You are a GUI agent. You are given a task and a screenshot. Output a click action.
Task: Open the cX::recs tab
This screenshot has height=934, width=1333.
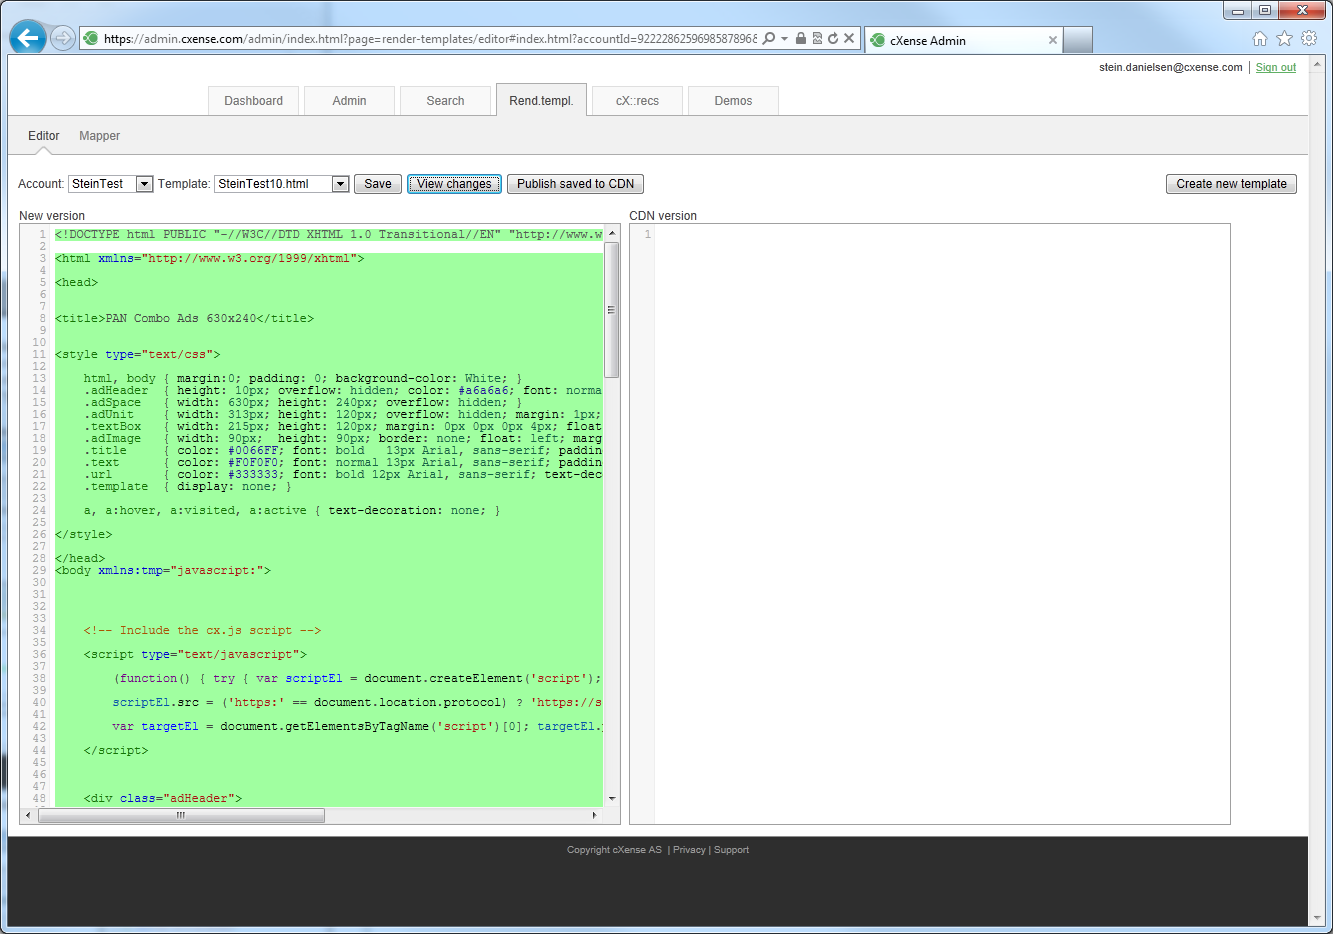[637, 101]
